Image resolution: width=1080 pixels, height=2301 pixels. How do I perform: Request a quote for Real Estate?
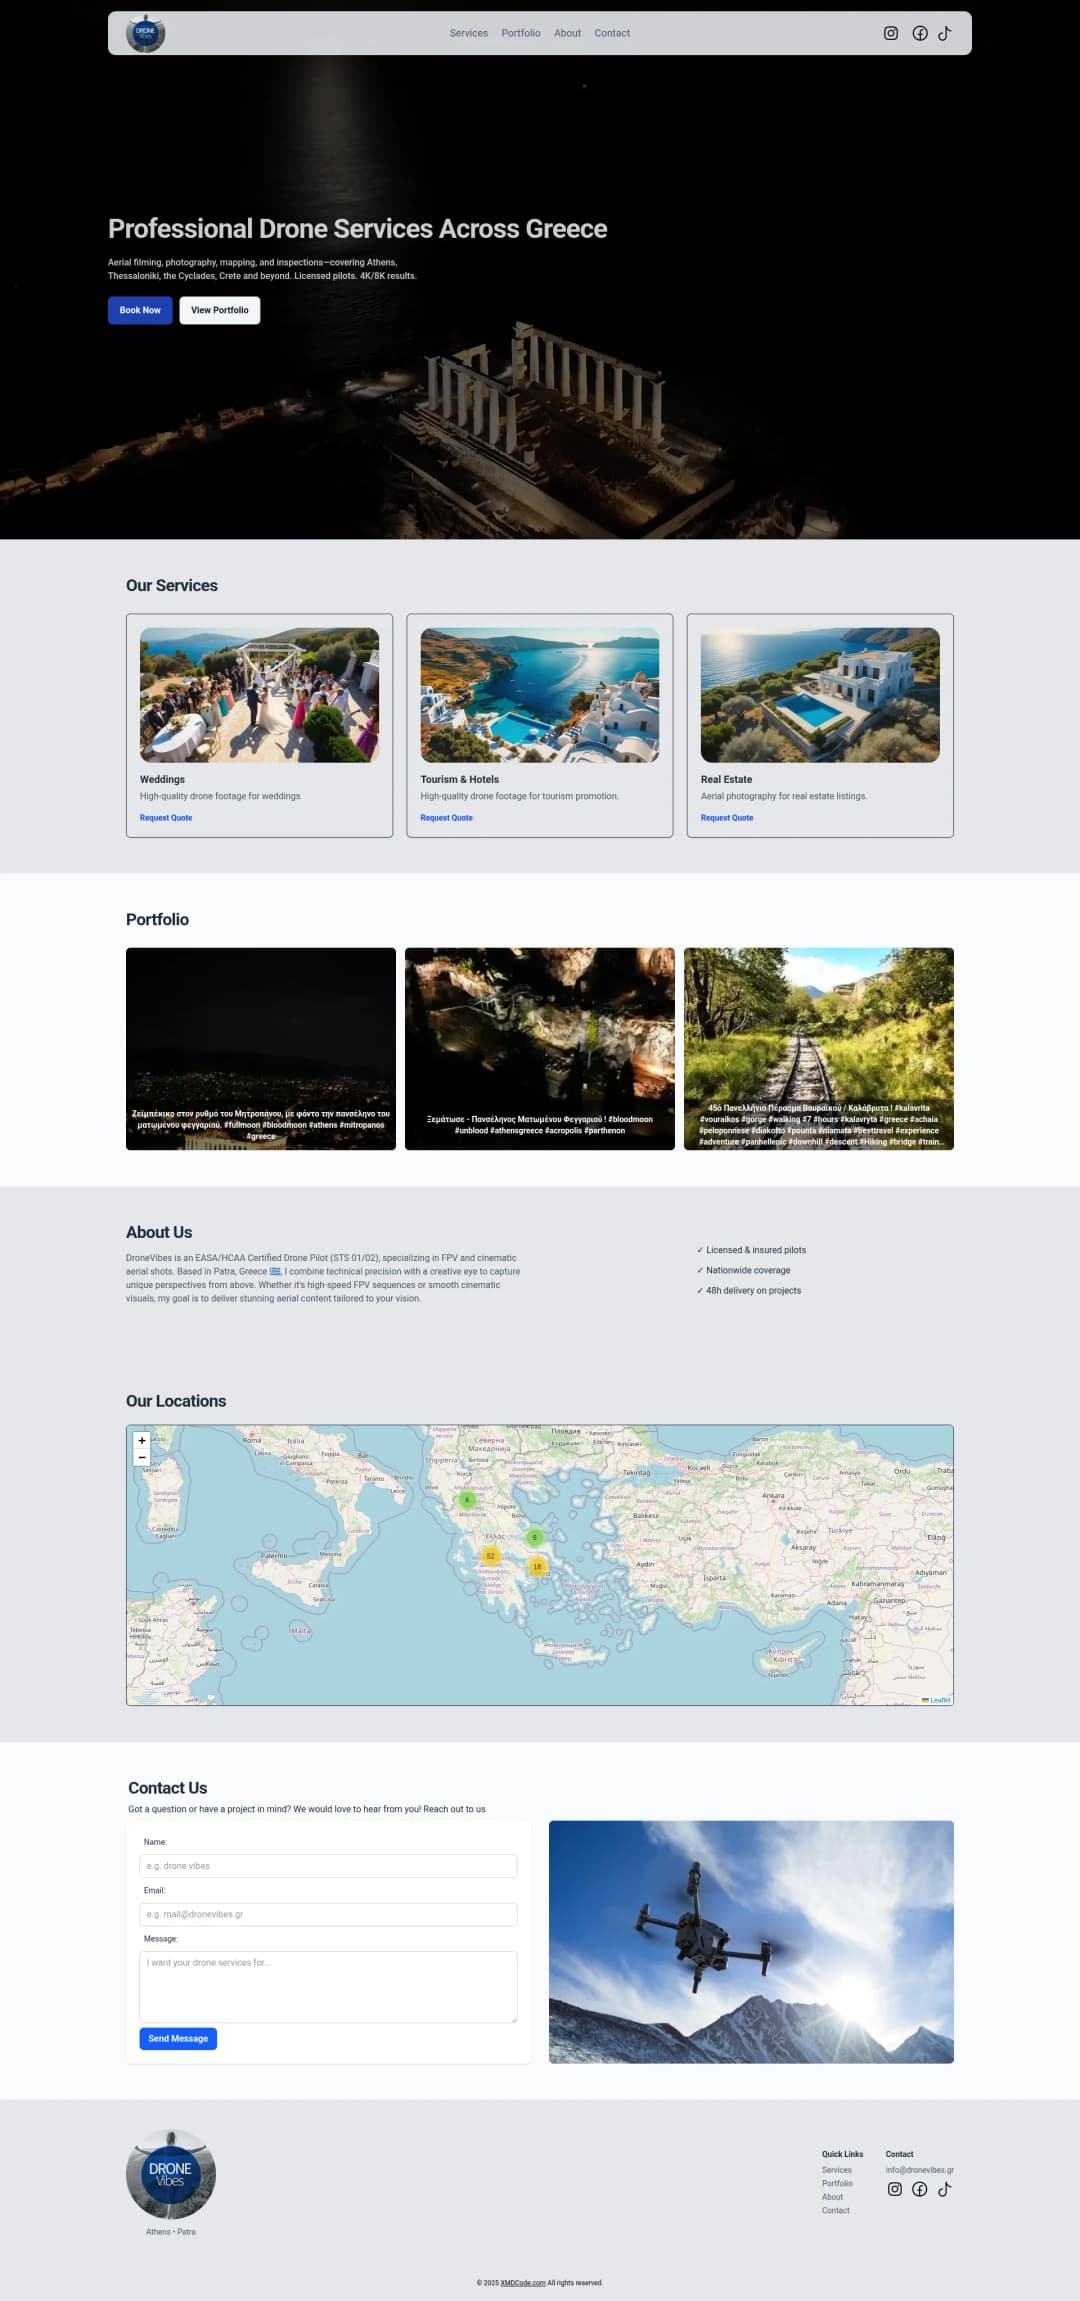pyautogui.click(x=727, y=818)
